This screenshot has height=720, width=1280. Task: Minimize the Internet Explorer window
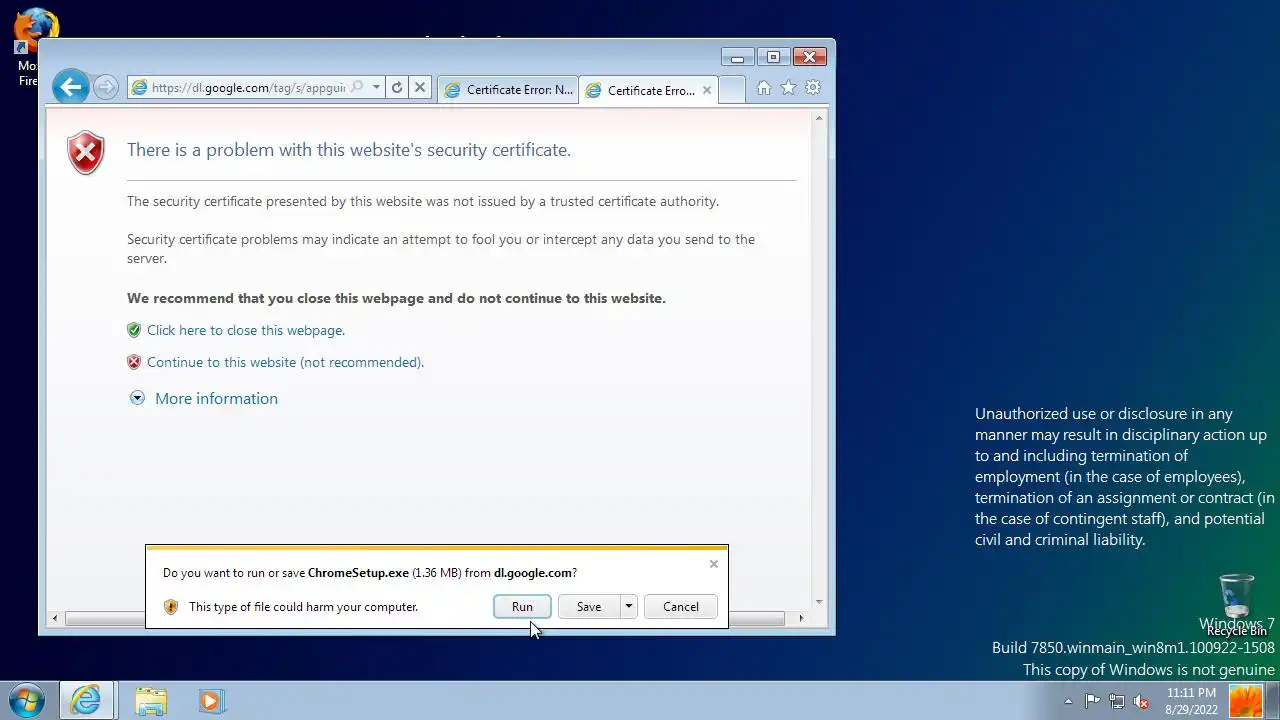click(x=737, y=57)
